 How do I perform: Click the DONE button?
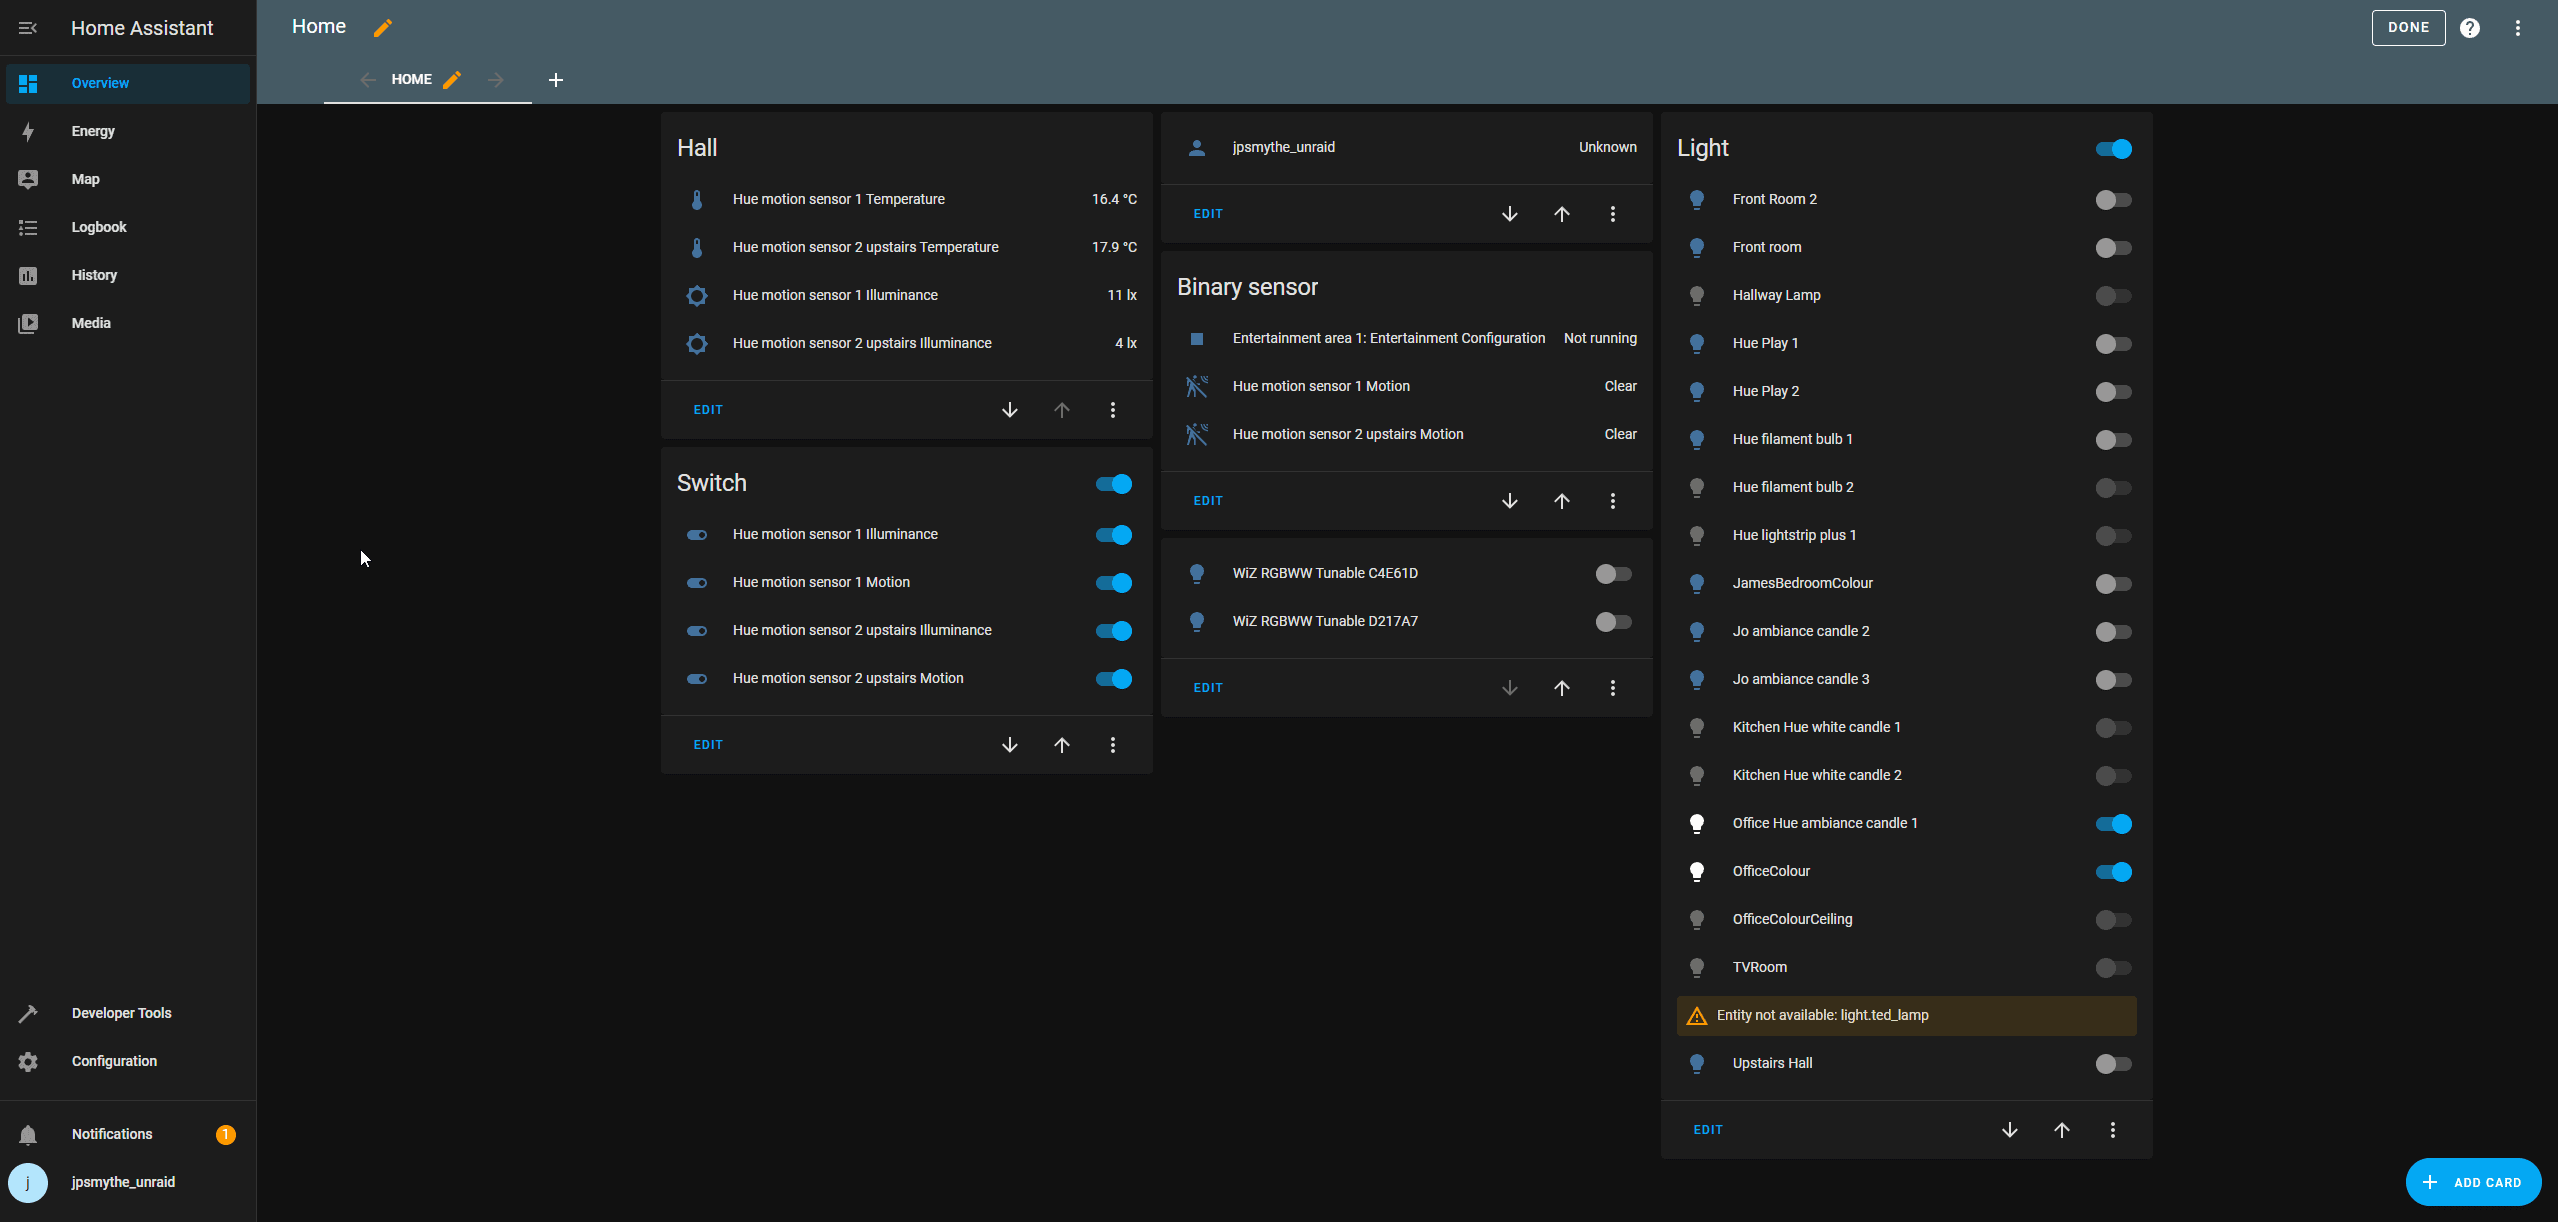coord(2407,28)
